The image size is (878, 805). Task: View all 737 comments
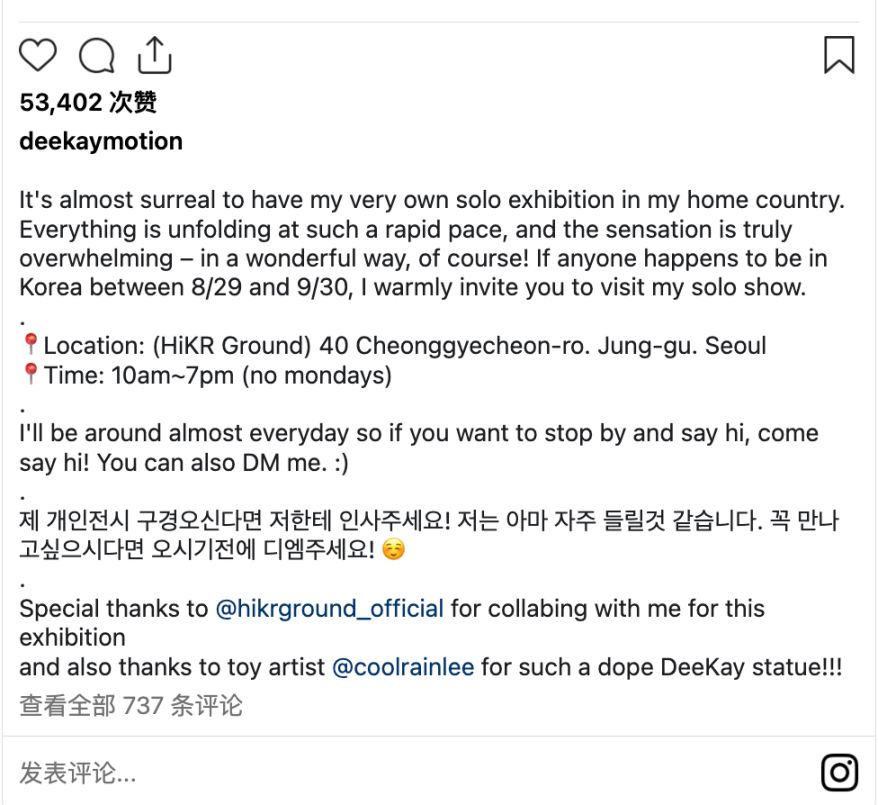tap(131, 705)
